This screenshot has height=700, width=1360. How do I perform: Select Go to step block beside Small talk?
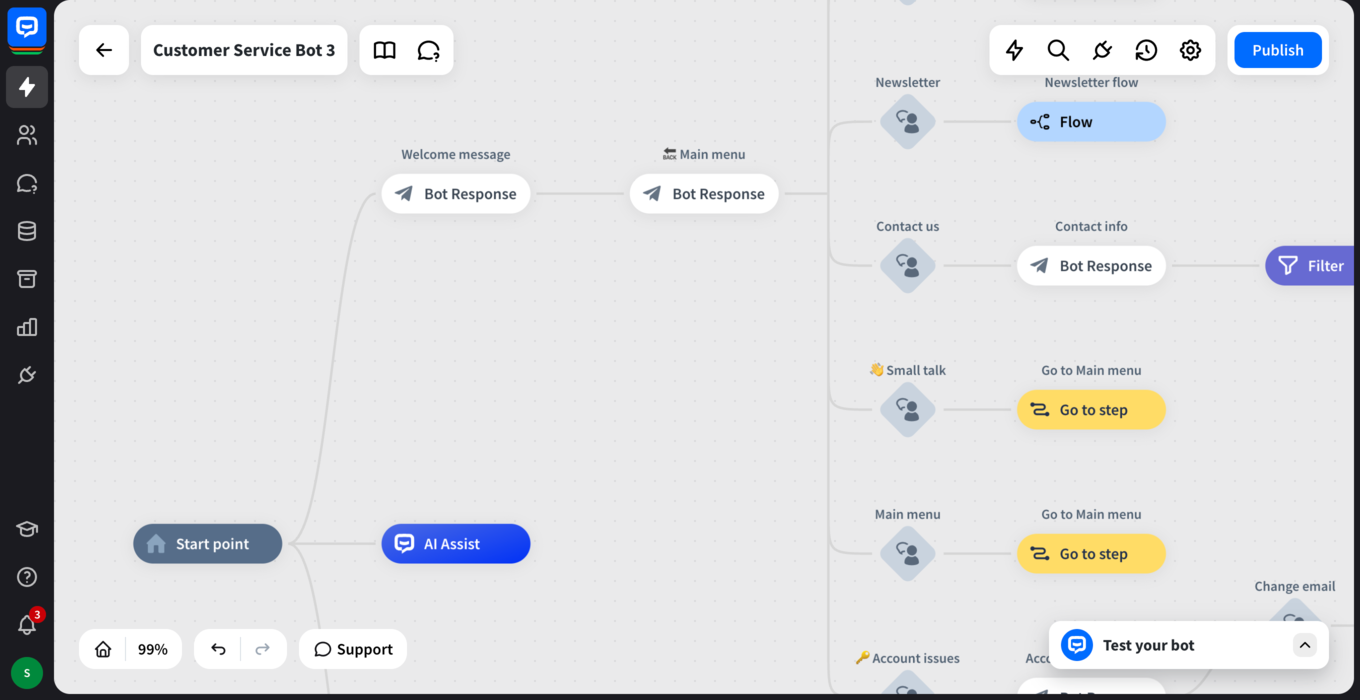point(1092,410)
